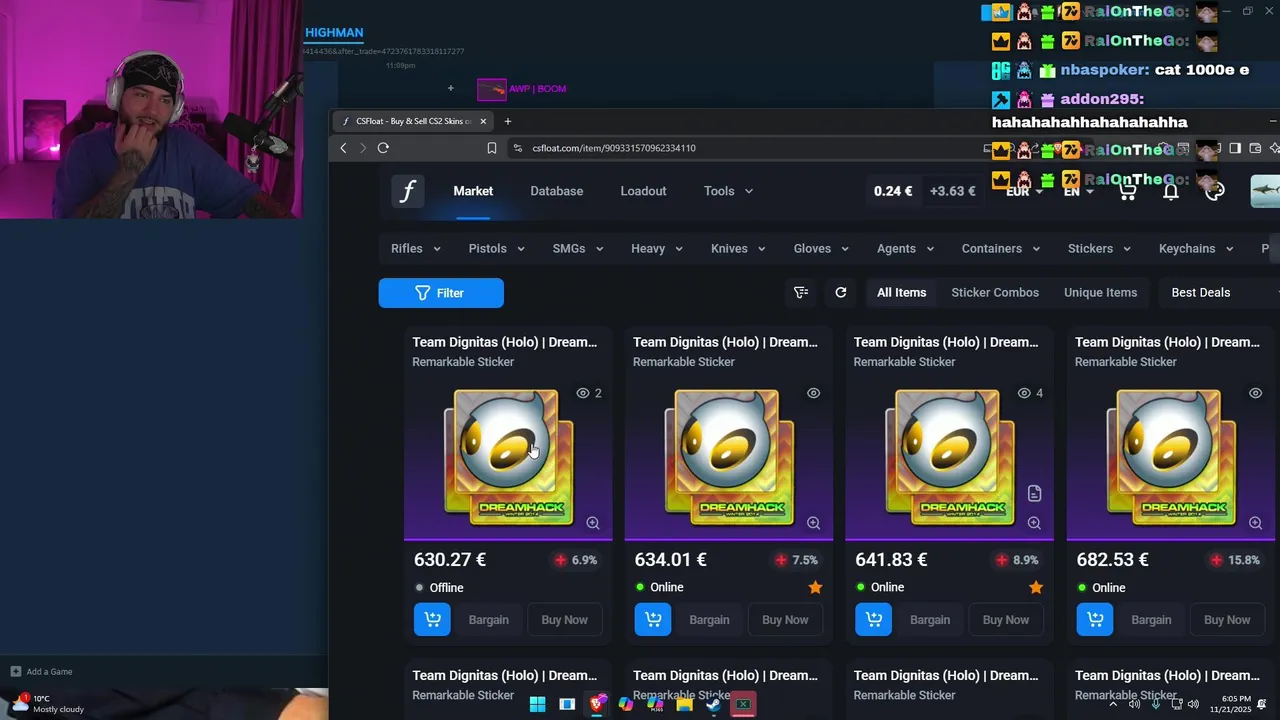1280x720 pixels.
Task: Open File Explorer from the taskbar
Action: [684, 705]
